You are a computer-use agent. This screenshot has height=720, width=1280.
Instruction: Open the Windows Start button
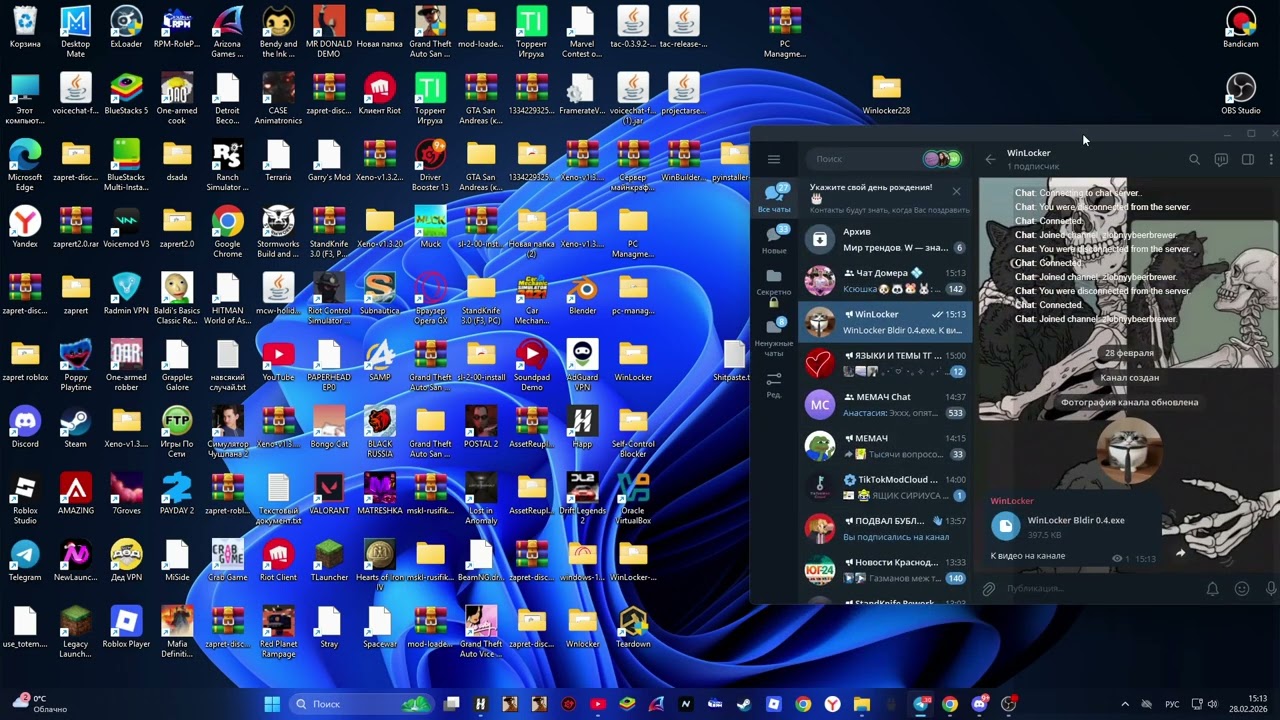click(272, 704)
